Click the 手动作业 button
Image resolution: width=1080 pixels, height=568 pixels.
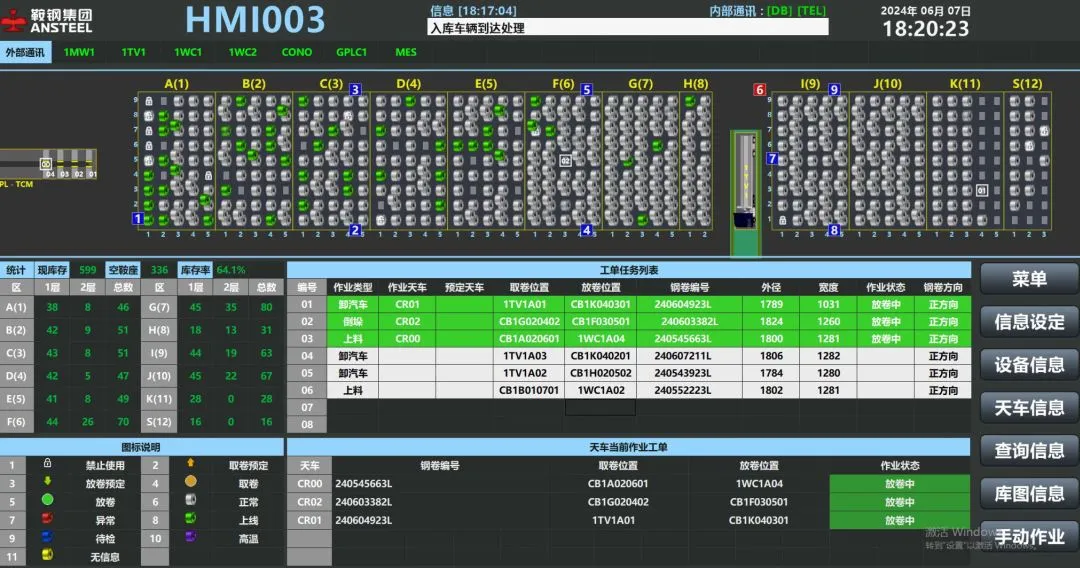(x=1029, y=537)
